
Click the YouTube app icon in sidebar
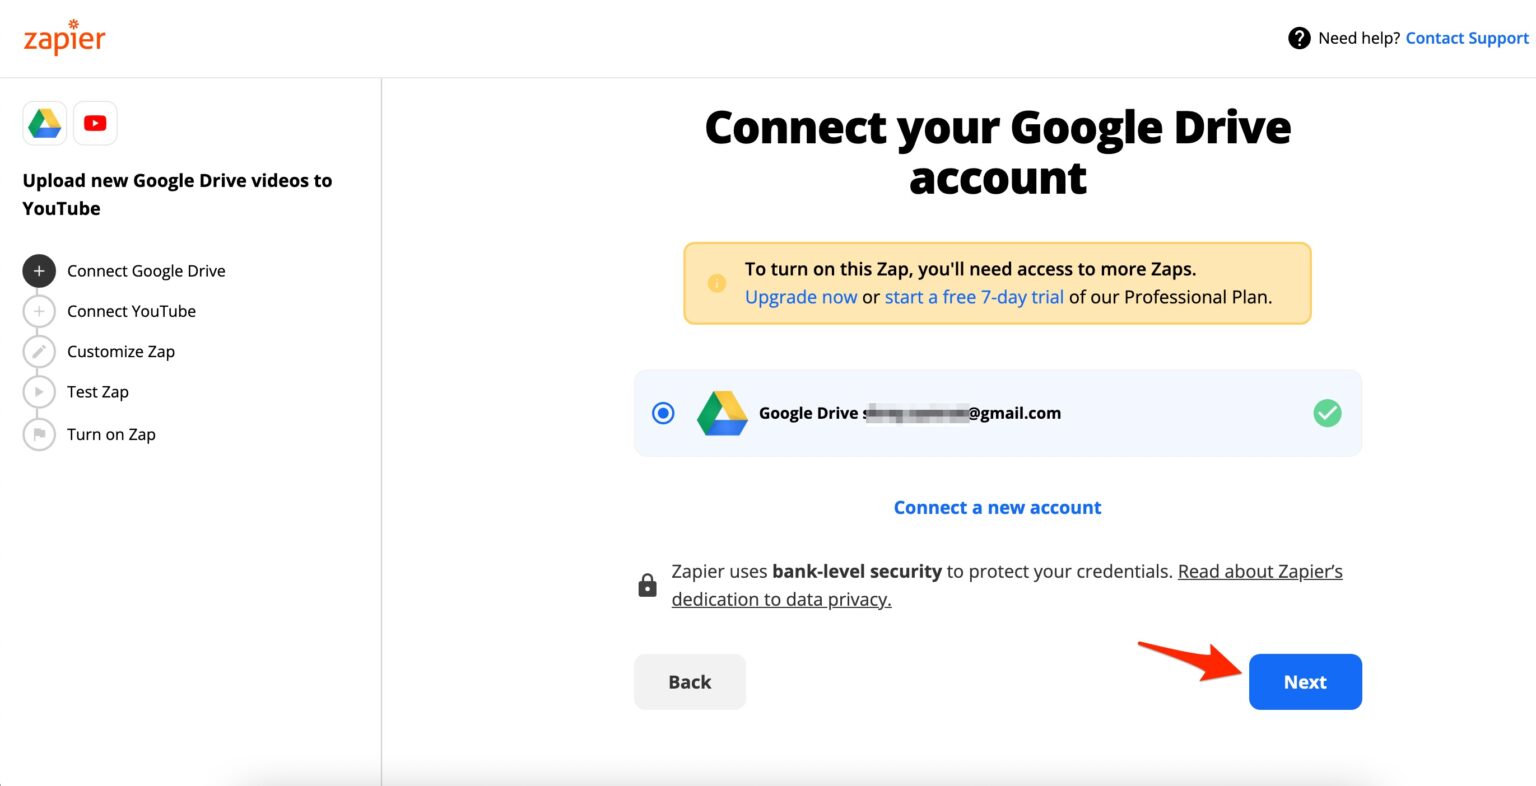(x=95, y=122)
